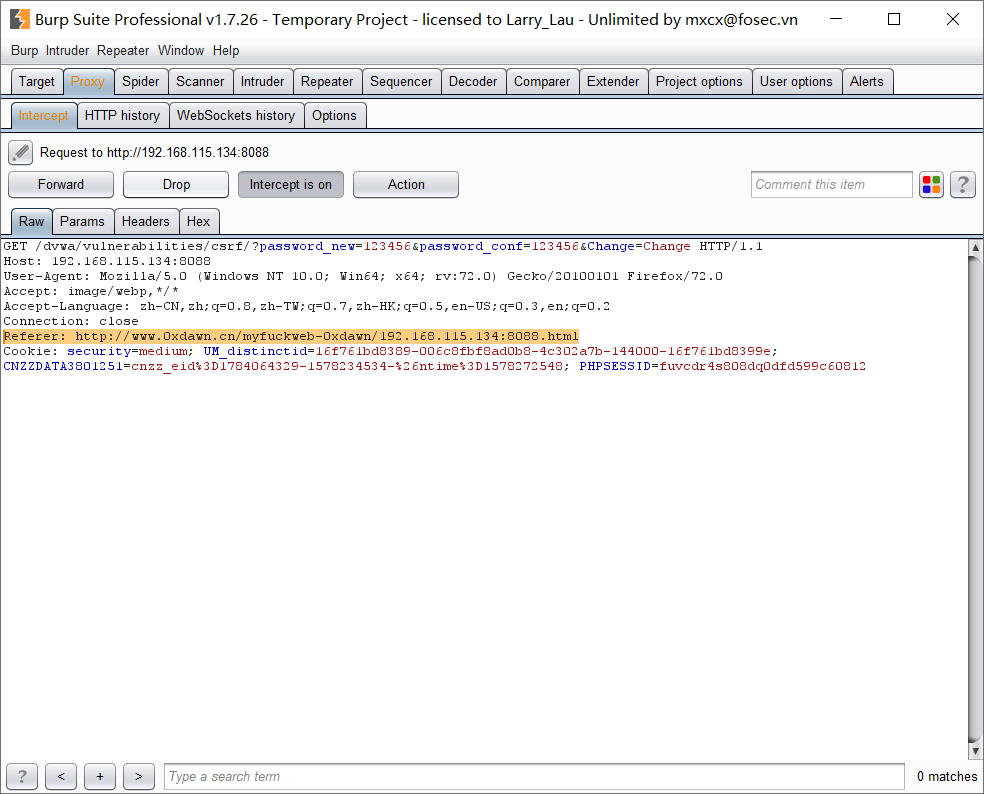This screenshot has width=984, height=794.
Task: Click the Connection: close line
Action: coord(71,321)
